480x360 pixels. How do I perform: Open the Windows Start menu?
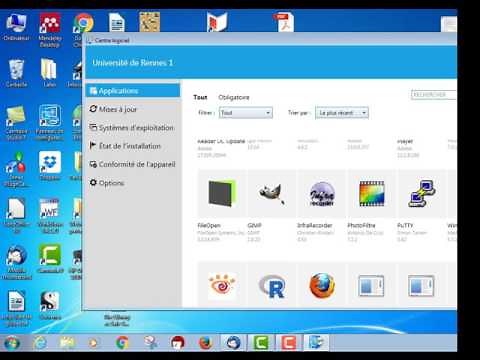(12, 343)
